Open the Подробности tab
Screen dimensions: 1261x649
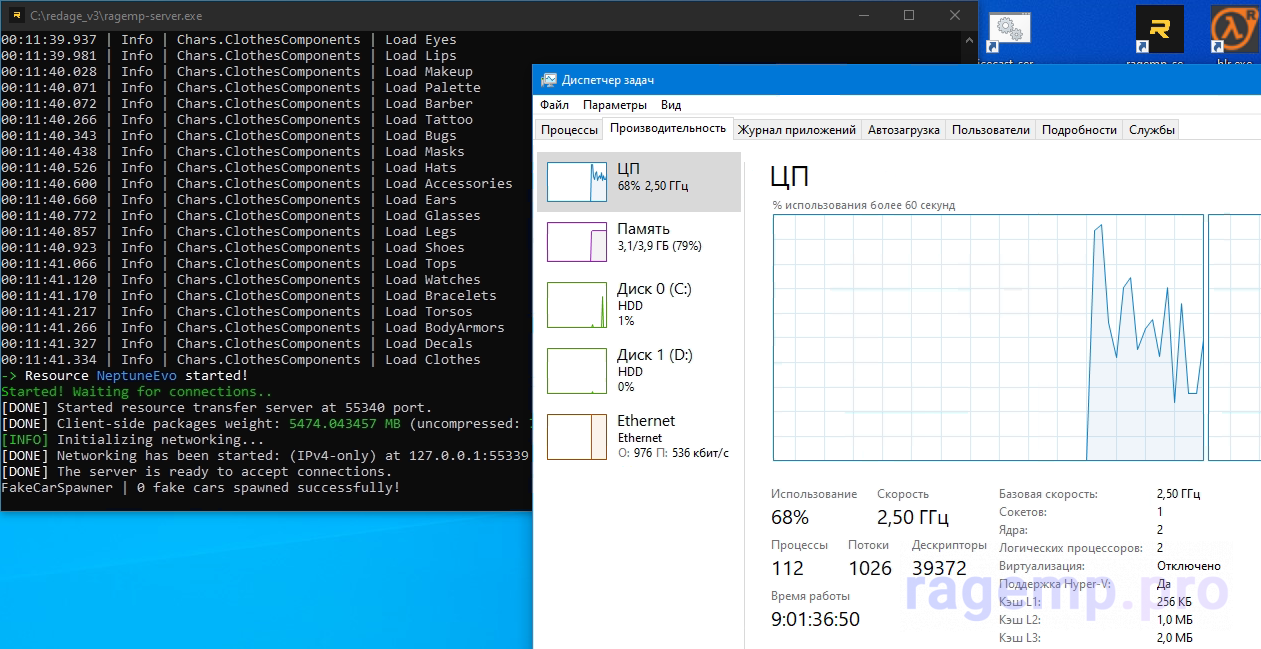(x=1079, y=130)
